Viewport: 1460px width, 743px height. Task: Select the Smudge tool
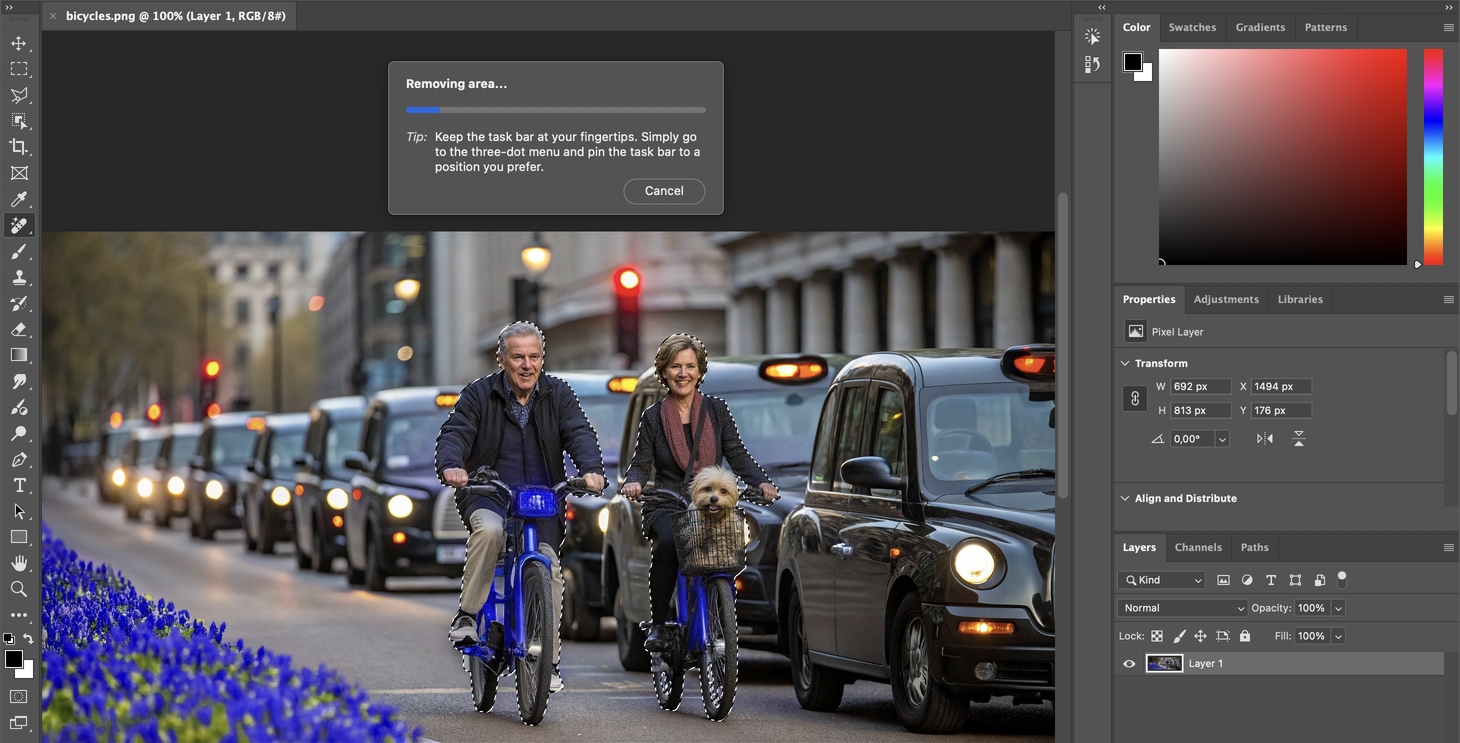coord(19,382)
